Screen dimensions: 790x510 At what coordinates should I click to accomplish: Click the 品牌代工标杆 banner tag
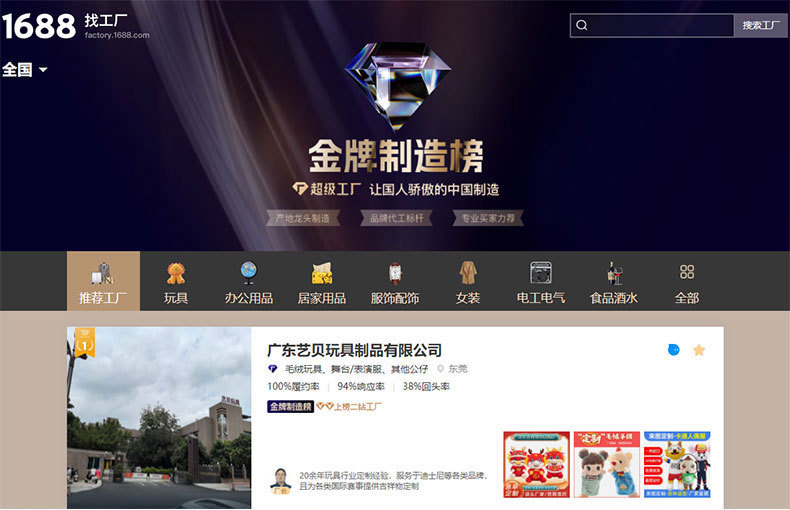point(397,218)
